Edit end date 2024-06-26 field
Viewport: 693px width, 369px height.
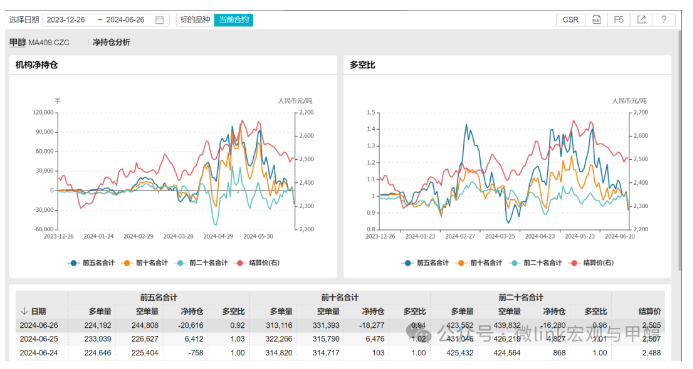tap(125, 20)
